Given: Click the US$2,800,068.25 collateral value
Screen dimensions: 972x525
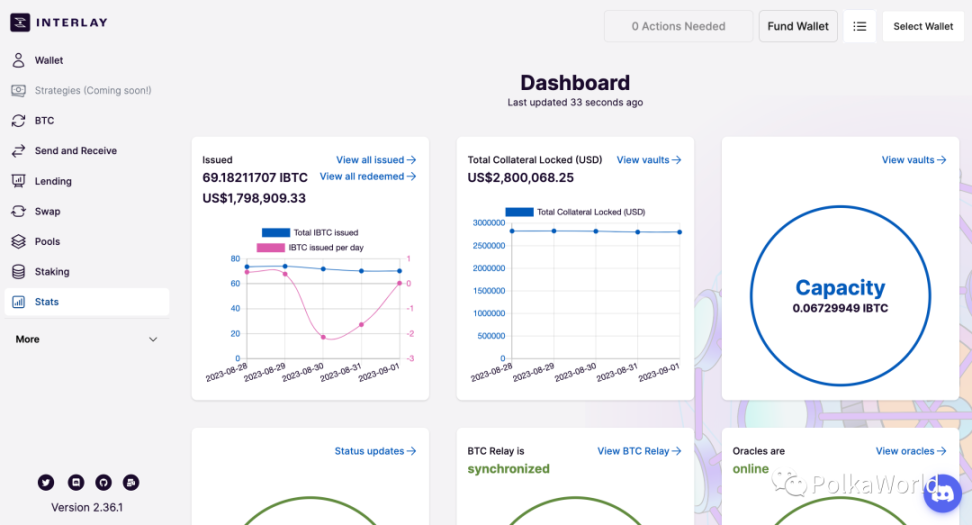Looking at the screenshot, I should pos(521,178).
